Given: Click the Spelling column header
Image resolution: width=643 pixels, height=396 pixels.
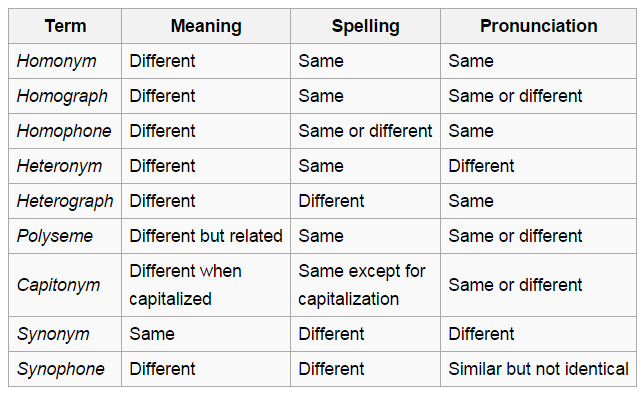Looking at the screenshot, I should pos(365,26).
